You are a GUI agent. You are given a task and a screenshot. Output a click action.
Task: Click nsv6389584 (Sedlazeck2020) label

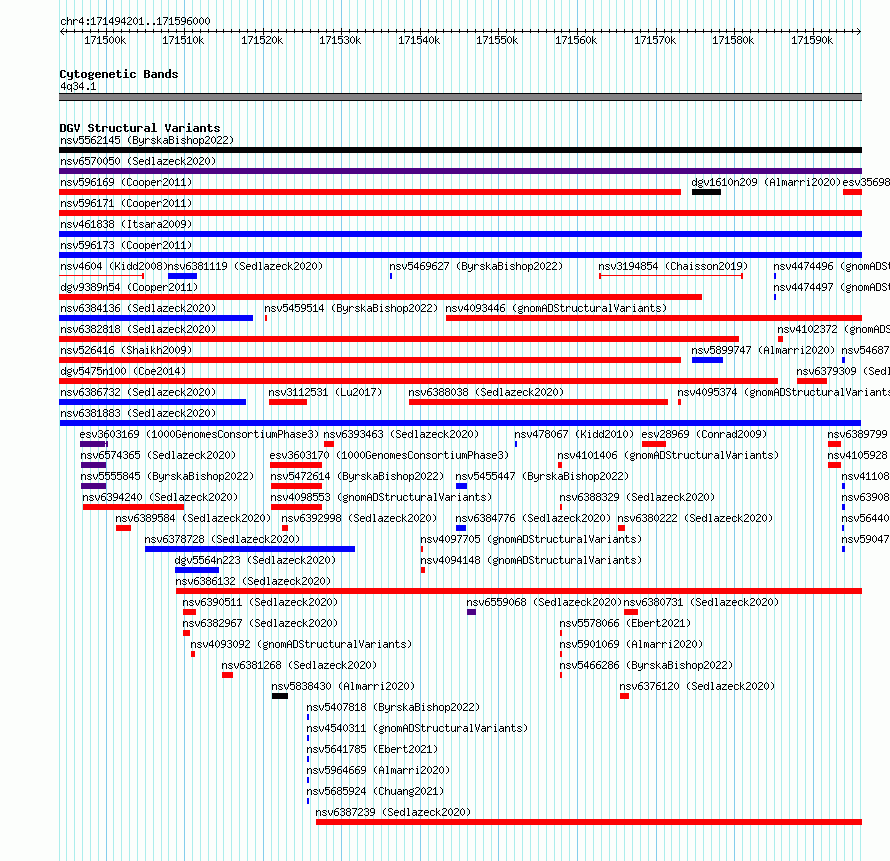[193, 518]
